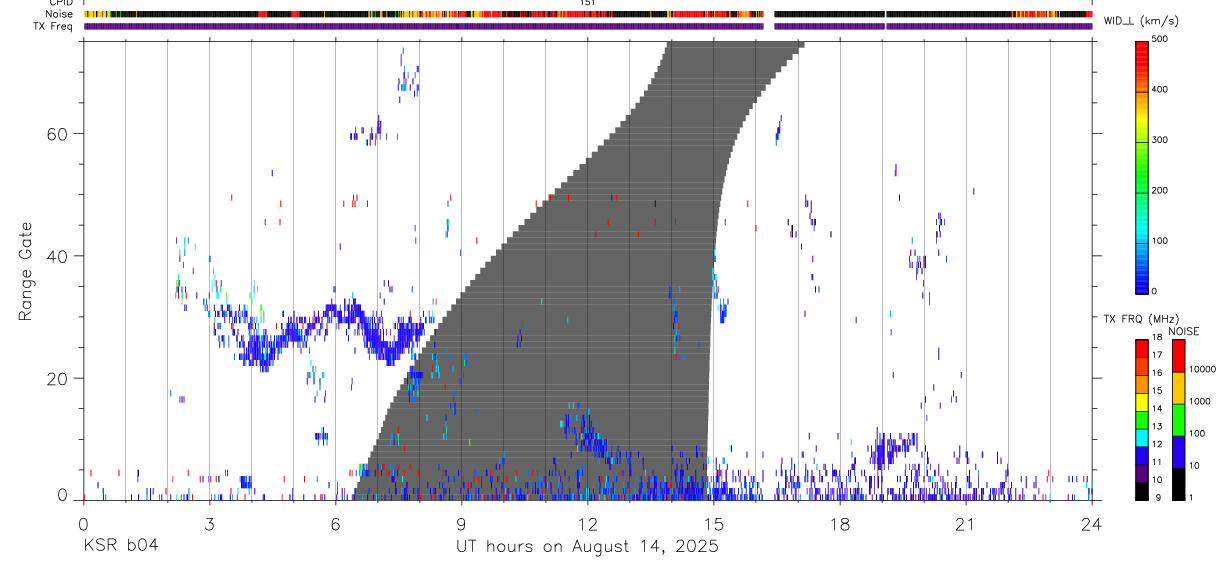Click the '9' tick on the UT hours axis
Viewport: 1228px width, 567px height.
(x=461, y=524)
